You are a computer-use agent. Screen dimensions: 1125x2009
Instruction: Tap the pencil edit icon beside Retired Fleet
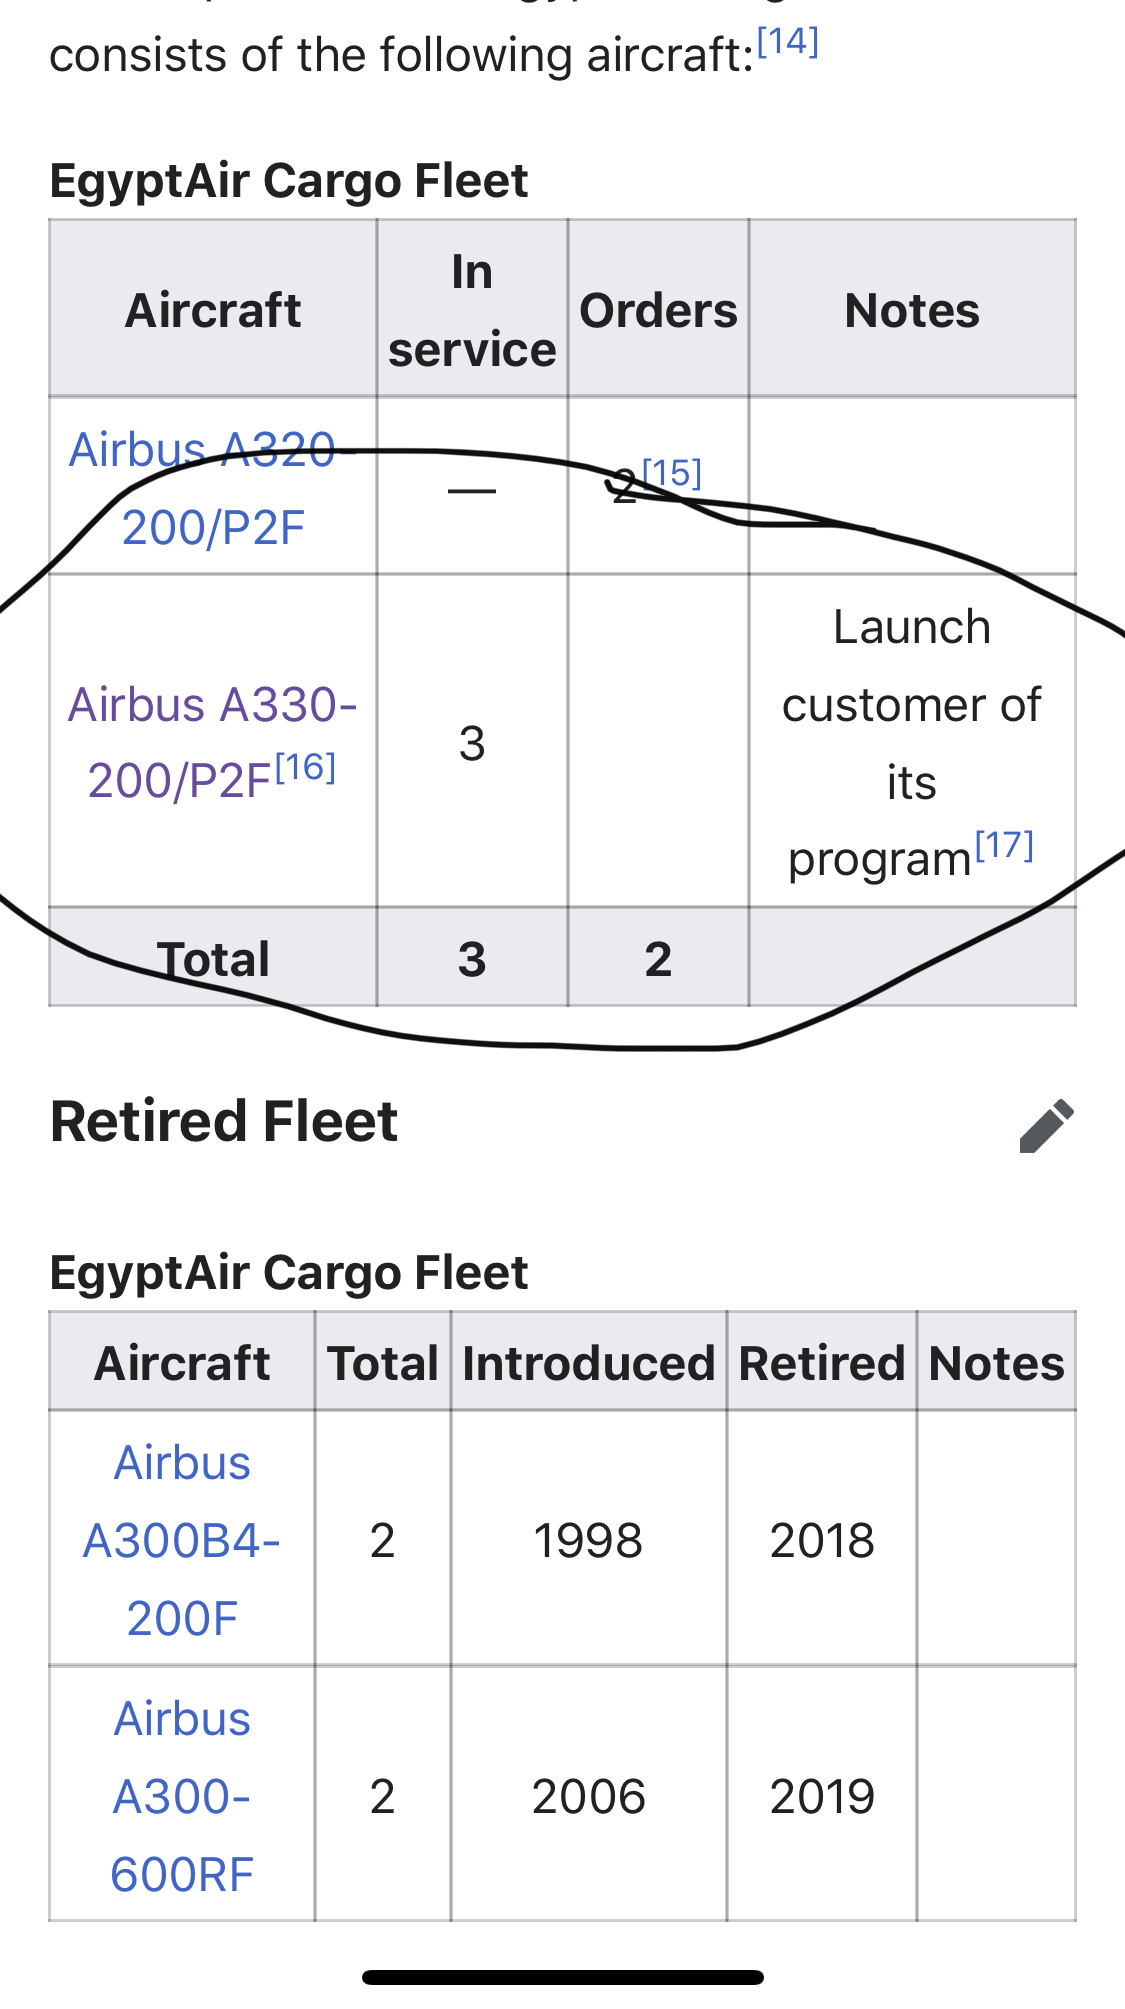pos(1047,1126)
